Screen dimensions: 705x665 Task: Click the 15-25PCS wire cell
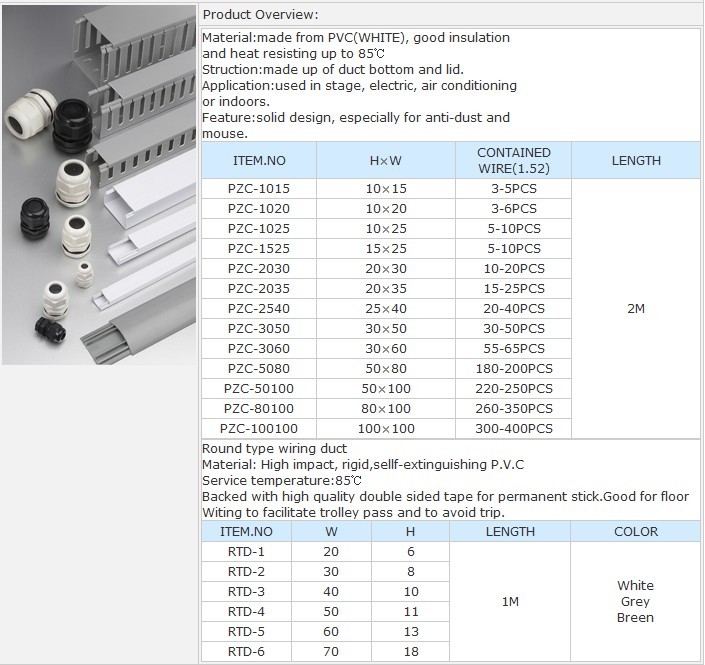513,289
